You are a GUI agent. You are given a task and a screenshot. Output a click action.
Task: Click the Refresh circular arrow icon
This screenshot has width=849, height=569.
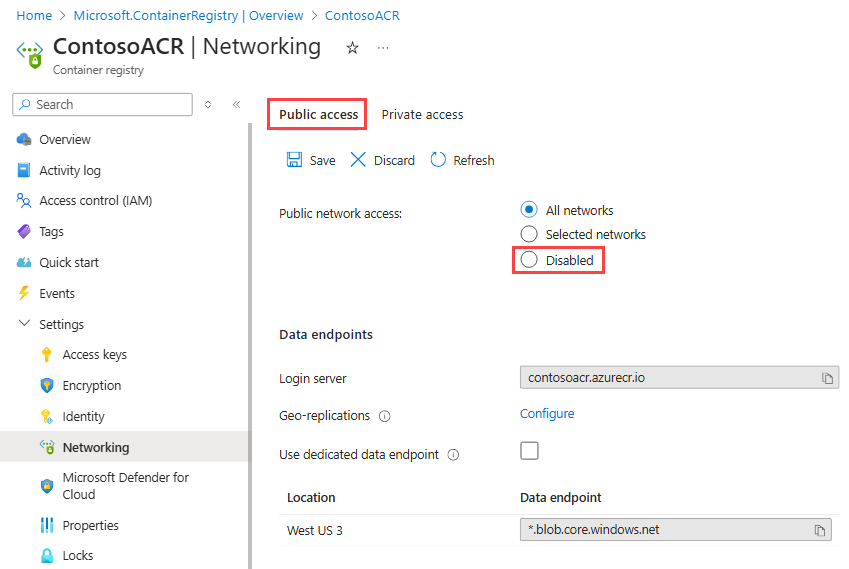coord(438,160)
